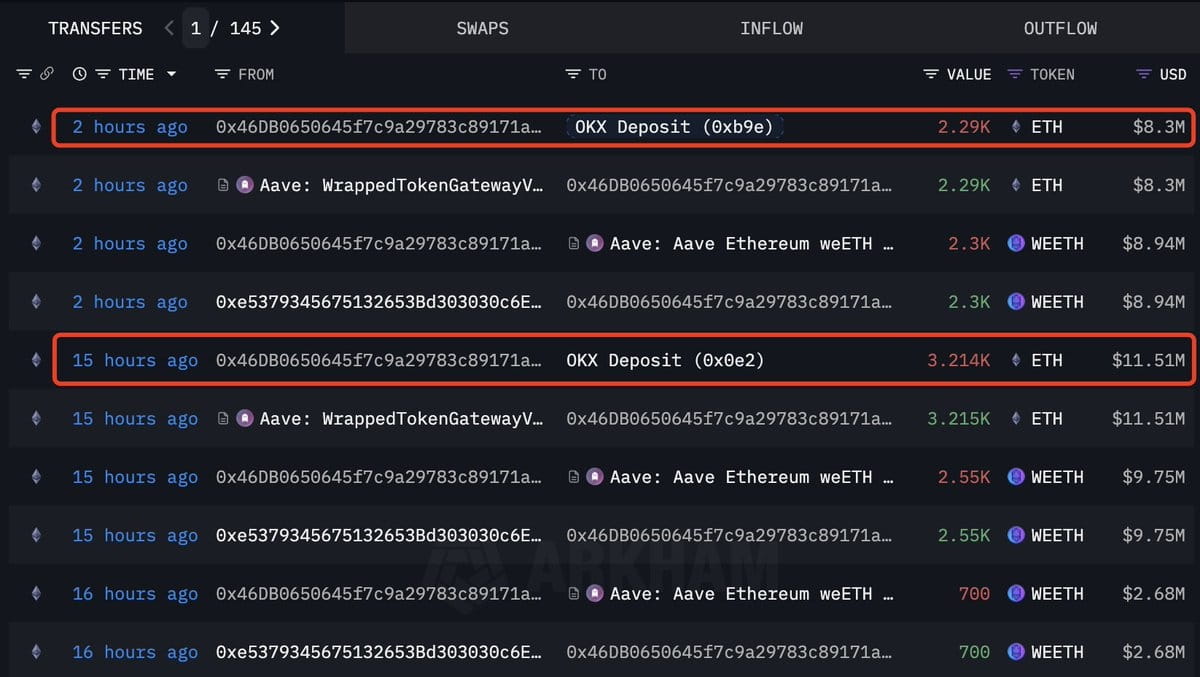Click the WEETH token icon in green 2.3K row
The height and width of the screenshot is (677, 1200).
coord(1016,302)
